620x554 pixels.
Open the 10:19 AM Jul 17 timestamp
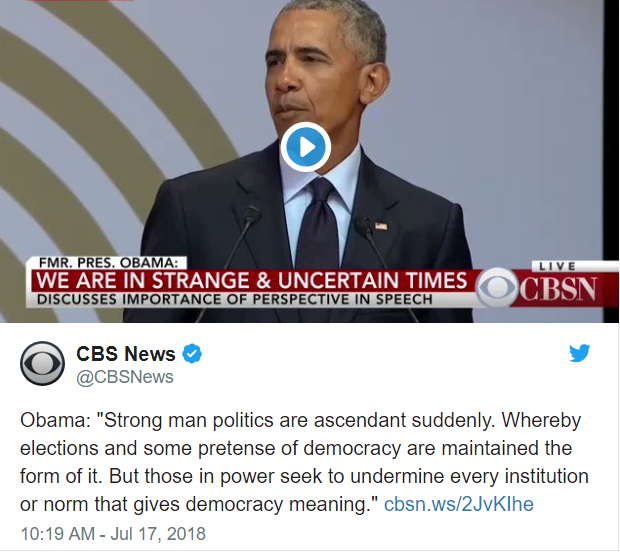click(x=113, y=533)
